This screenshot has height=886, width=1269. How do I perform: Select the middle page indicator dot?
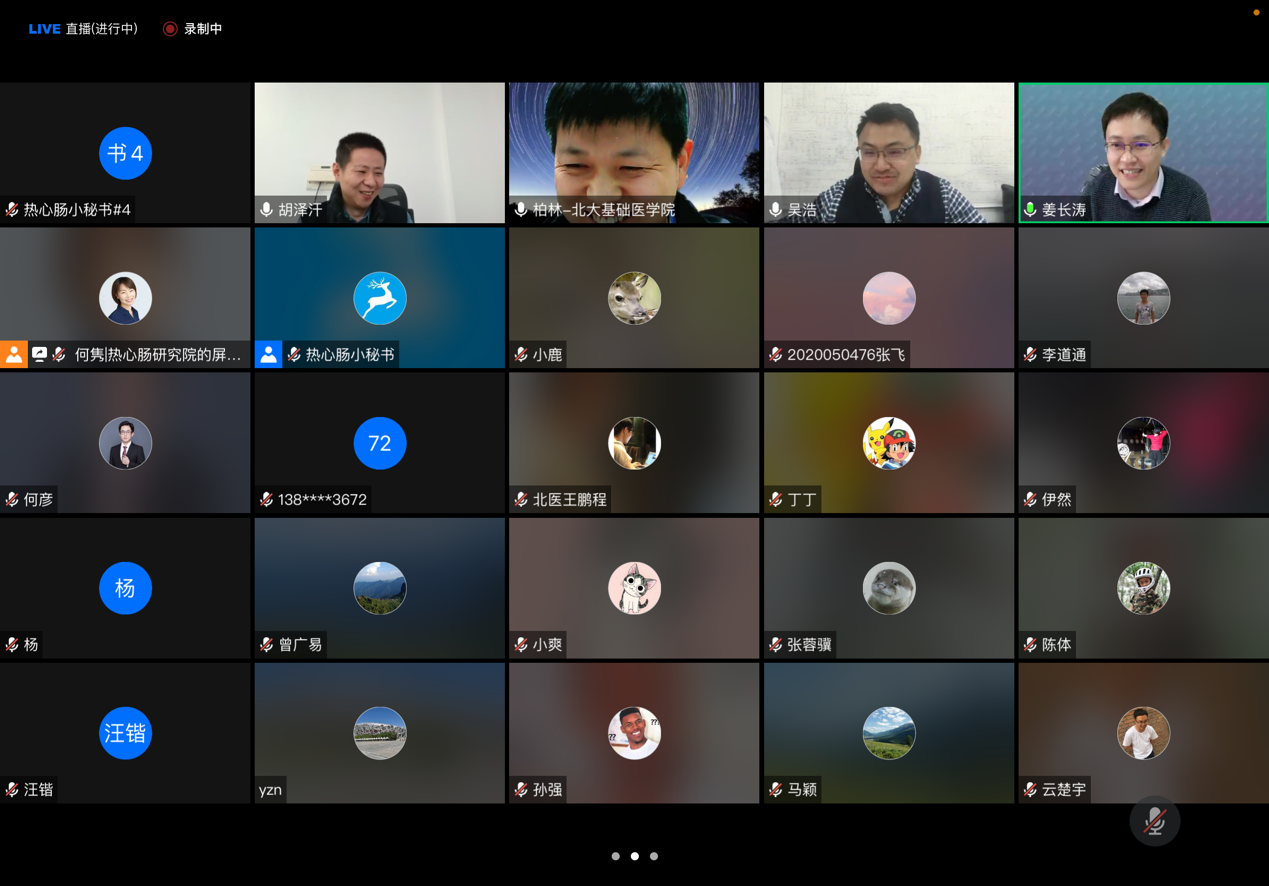pyautogui.click(x=635, y=856)
